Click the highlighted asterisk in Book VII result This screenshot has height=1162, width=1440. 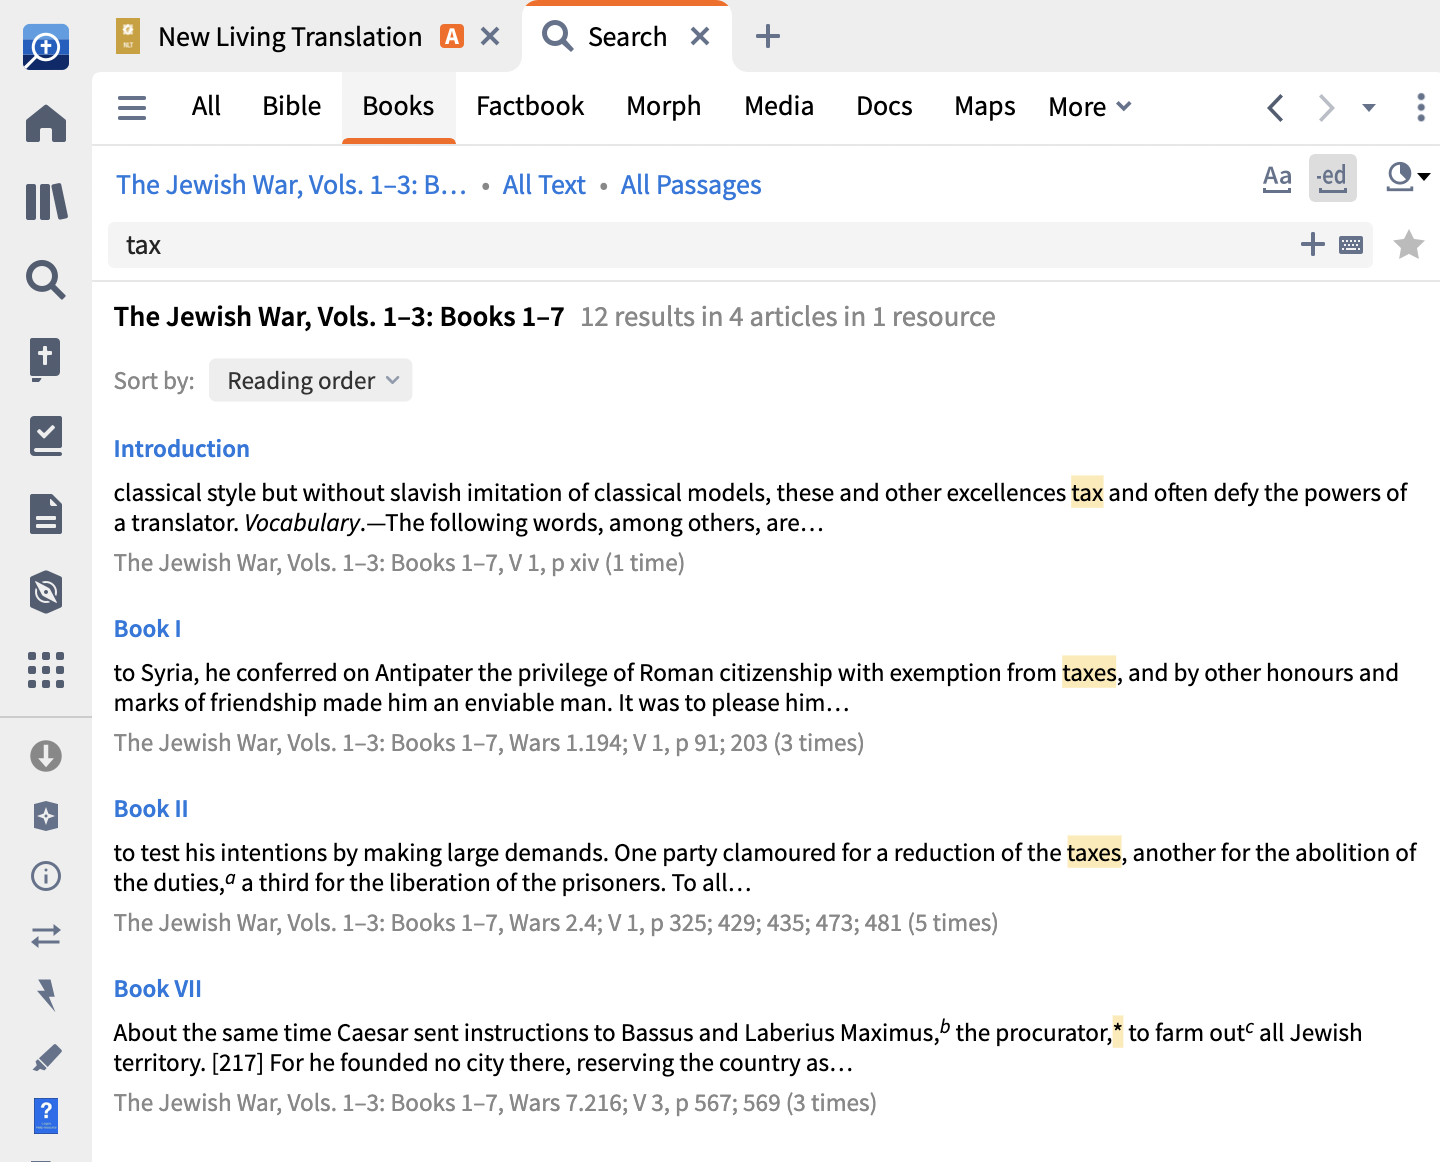tap(1118, 1031)
